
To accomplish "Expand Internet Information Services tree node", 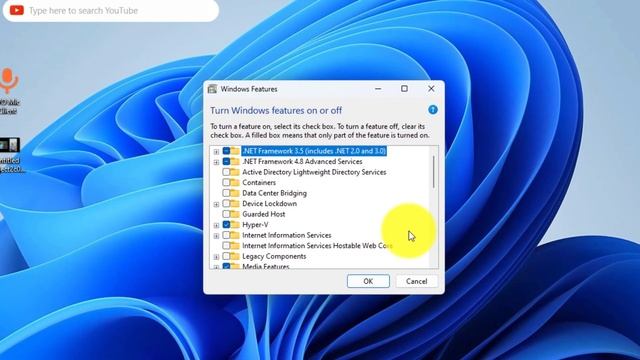I will coord(216,236).
